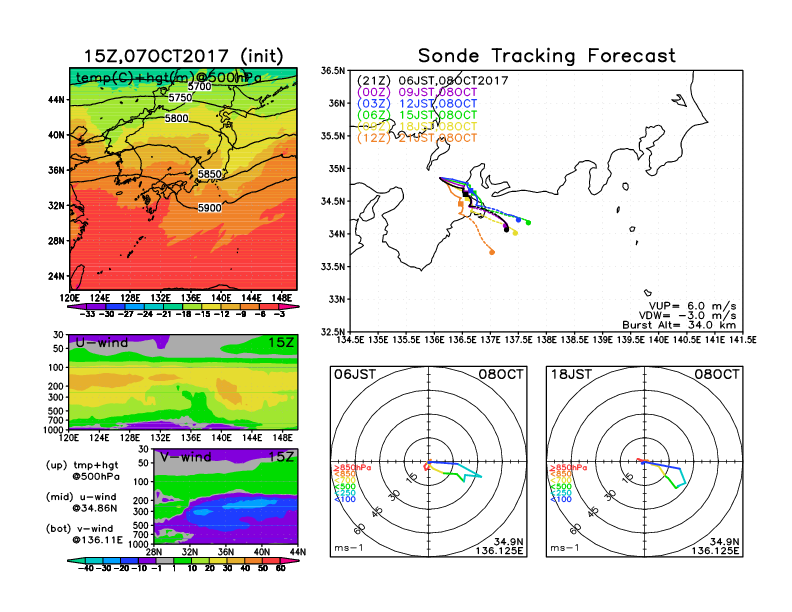Click the U-wind cross-section panel label

pos(101,343)
